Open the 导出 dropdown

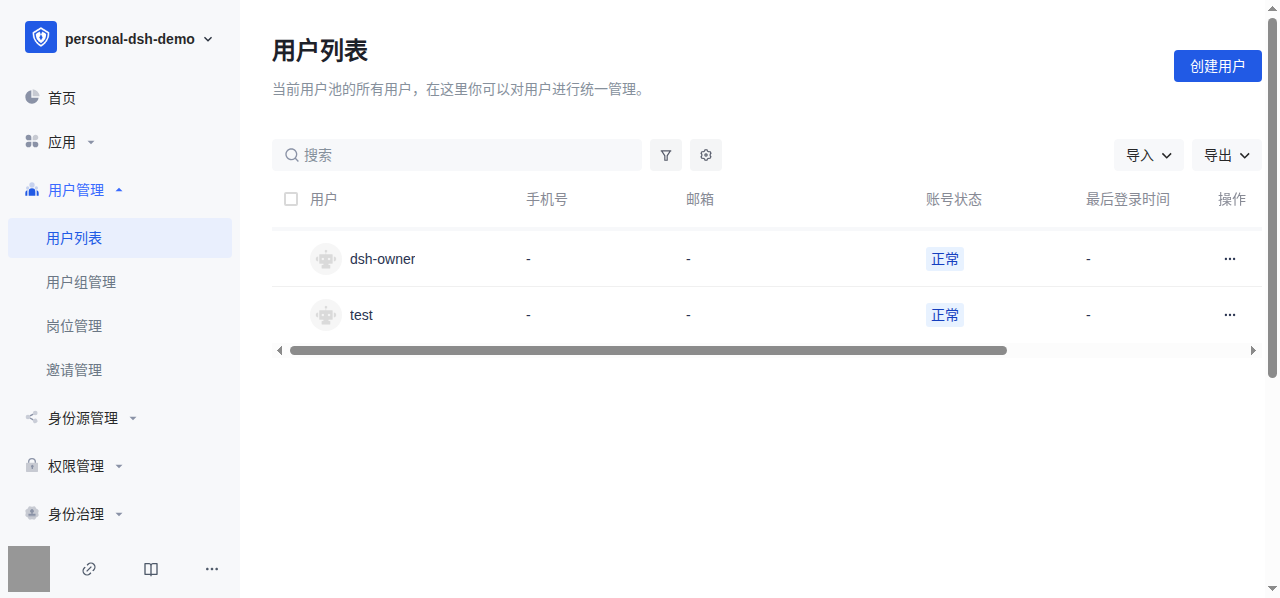pyautogui.click(x=1227, y=155)
